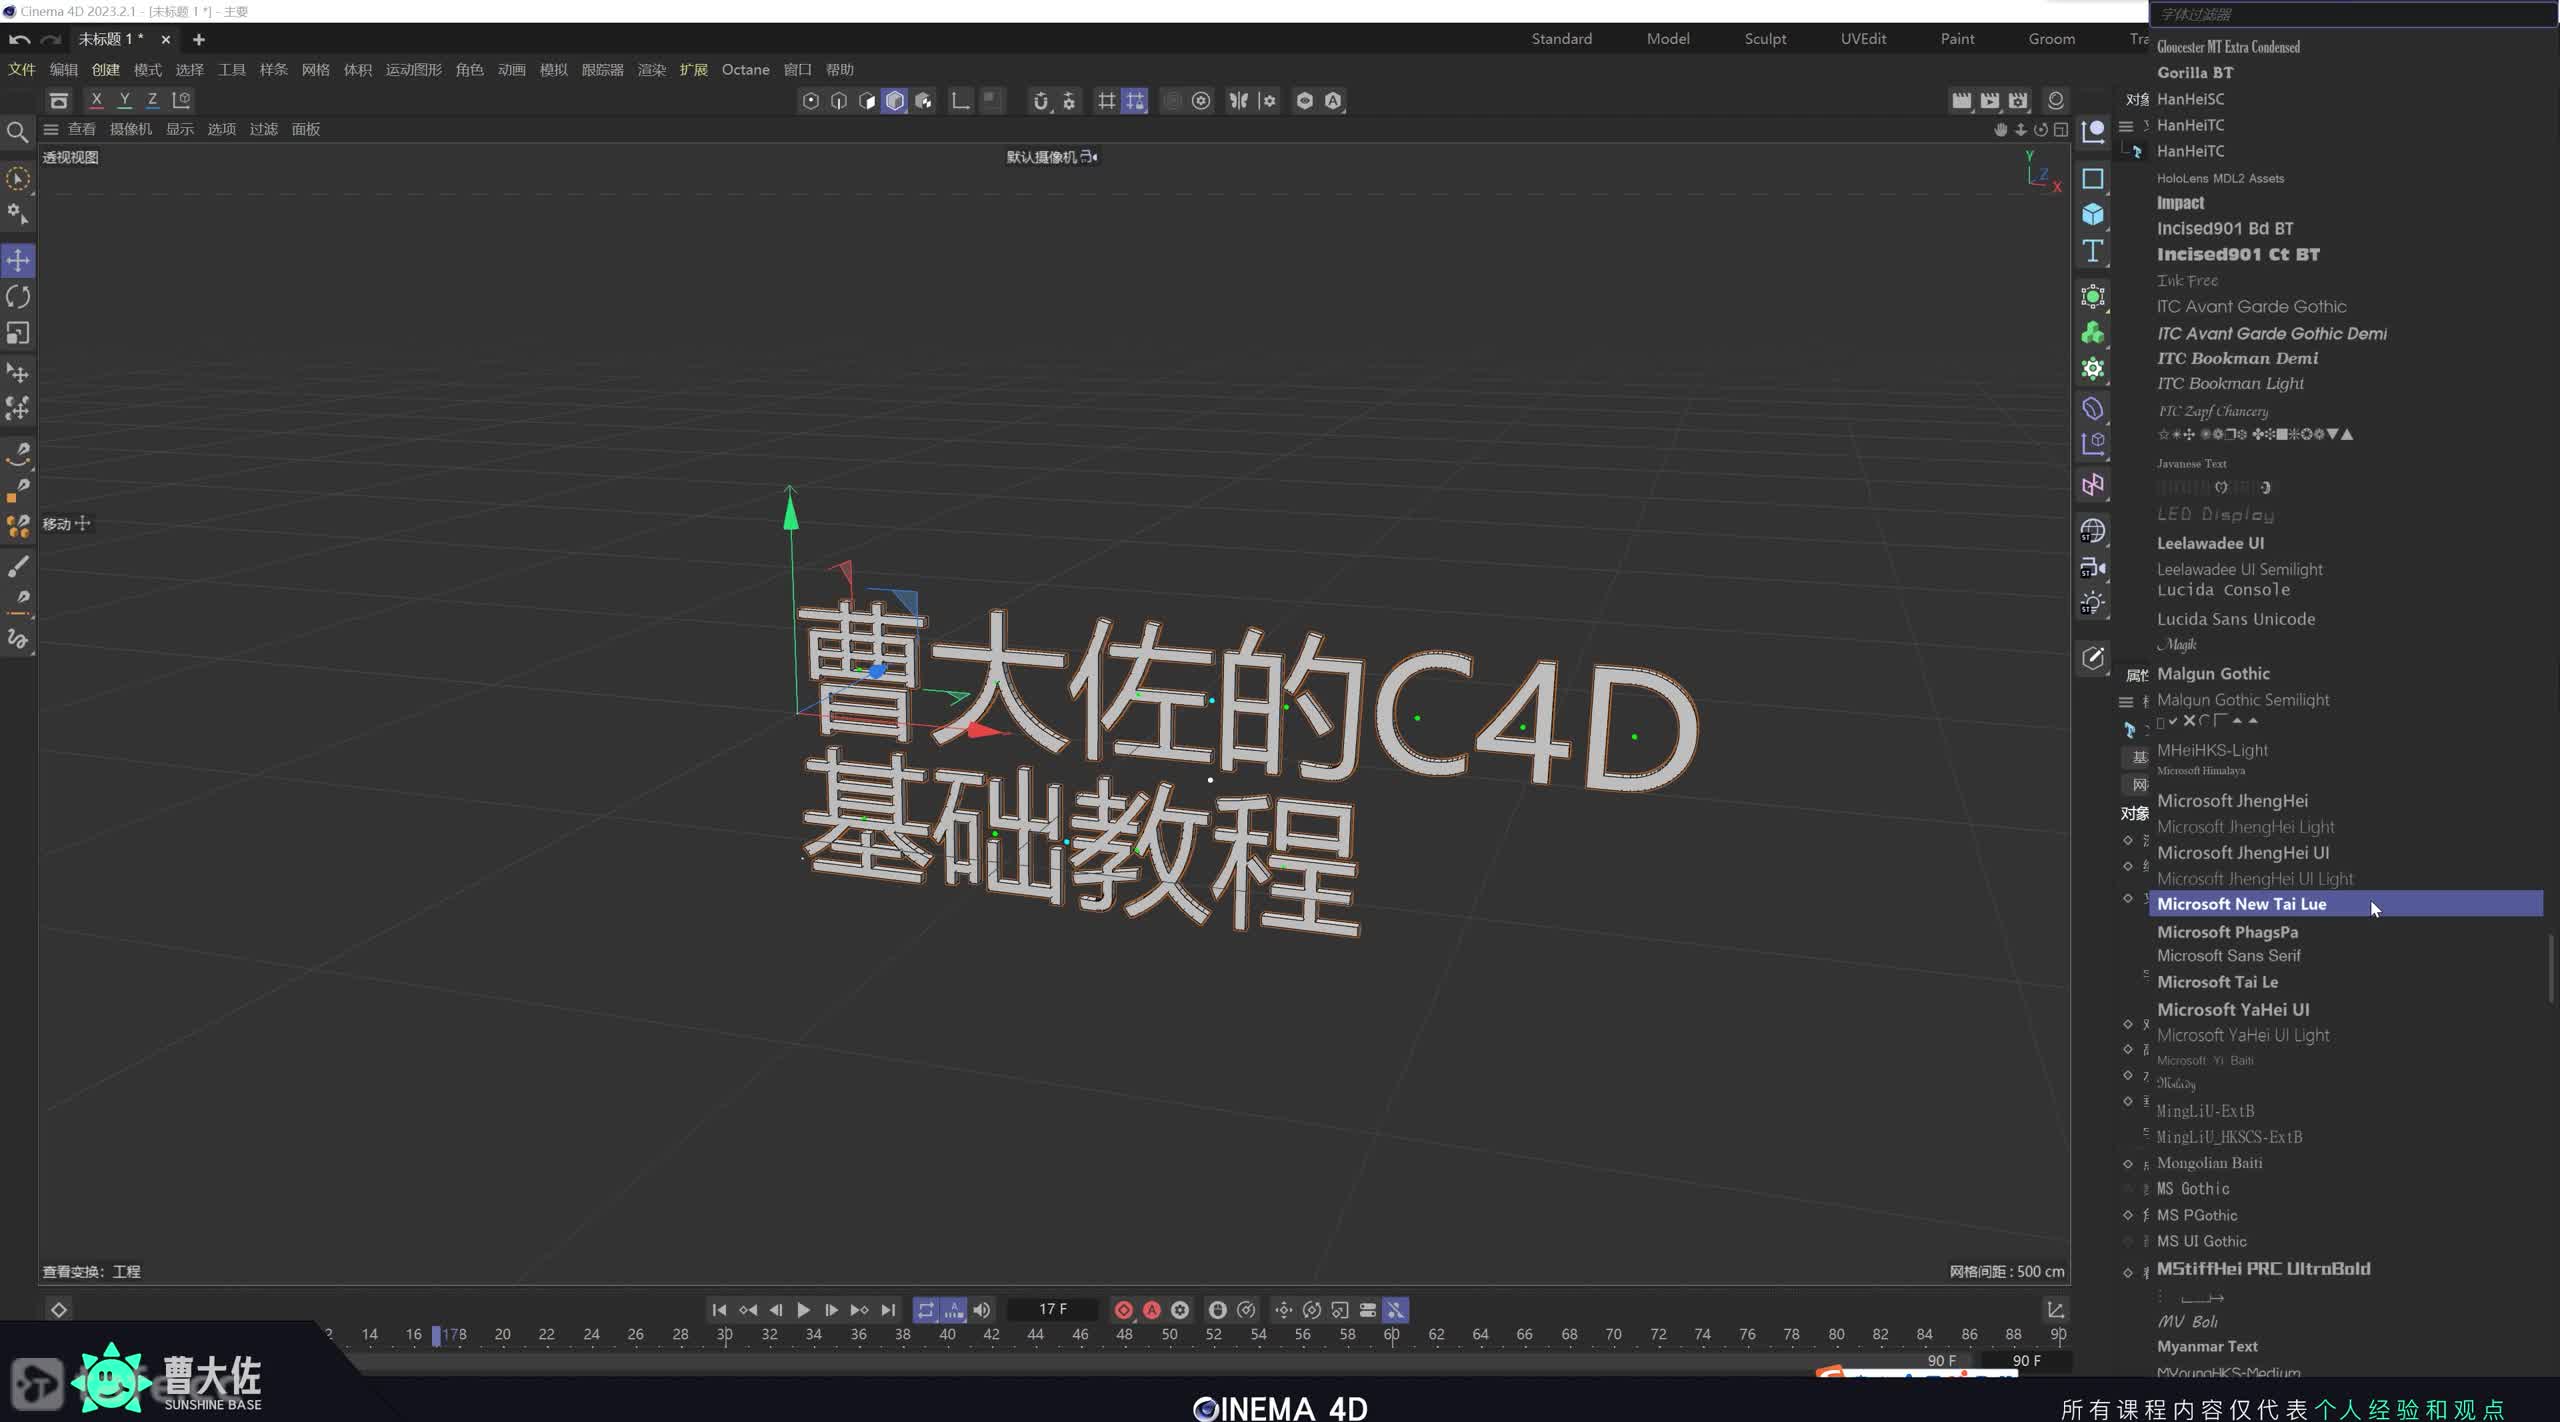2560x1422 pixels.
Task: Choose Microsoft YaHei UI font from list
Action: (x=2232, y=1010)
